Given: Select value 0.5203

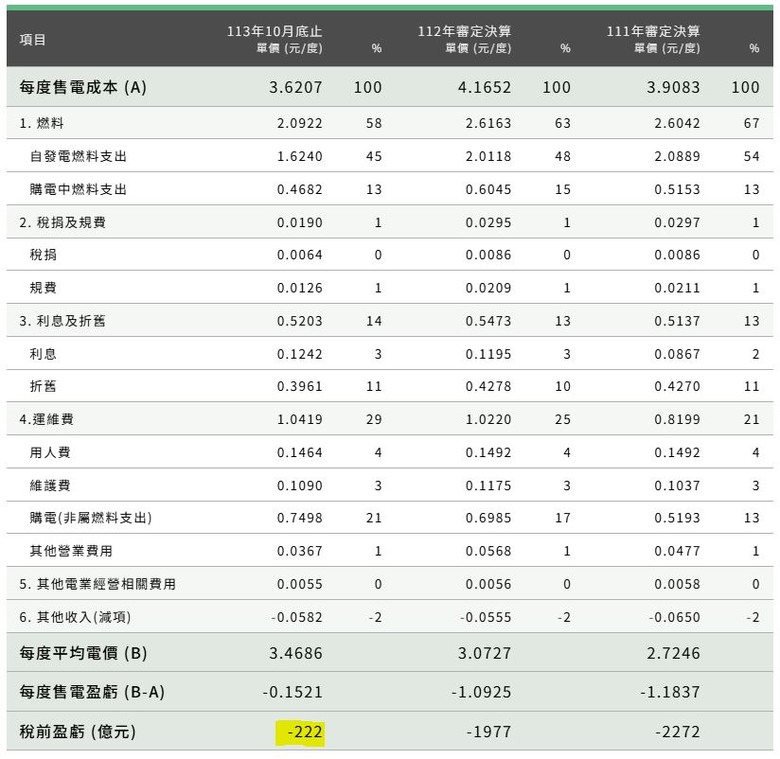Looking at the screenshot, I should click(x=300, y=321).
